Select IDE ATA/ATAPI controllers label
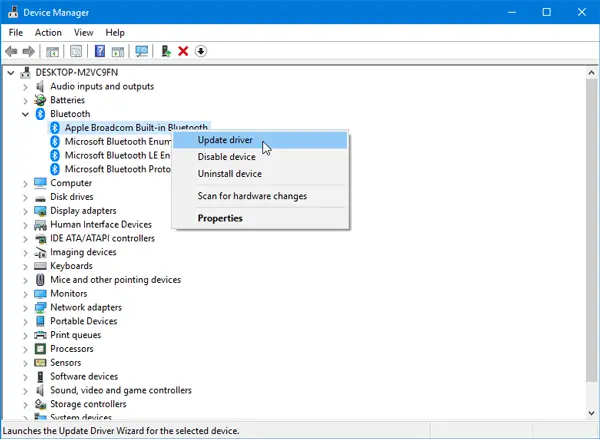The width and height of the screenshot is (600, 439). tap(103, 238)
